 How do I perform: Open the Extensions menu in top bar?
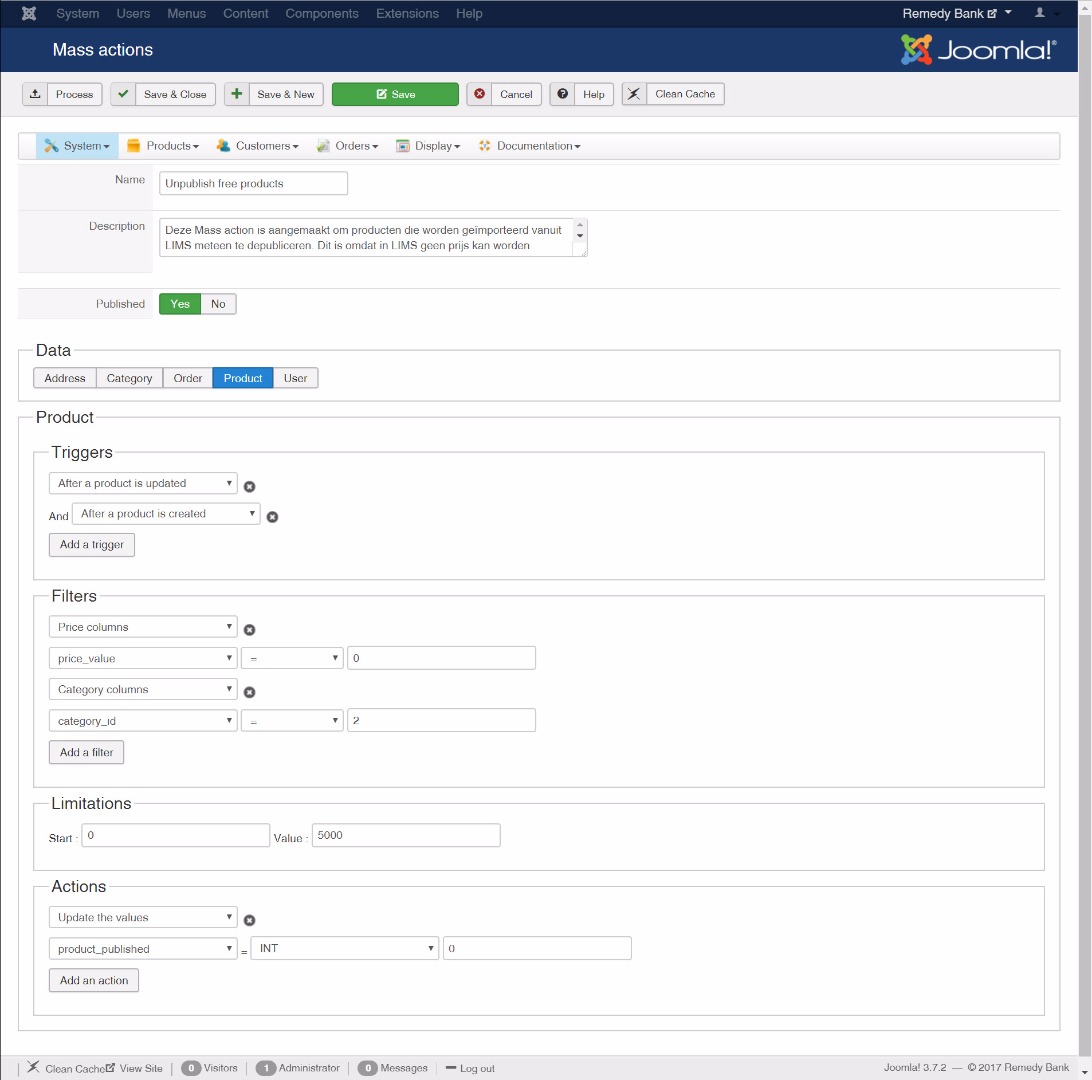tap(407, 13)
